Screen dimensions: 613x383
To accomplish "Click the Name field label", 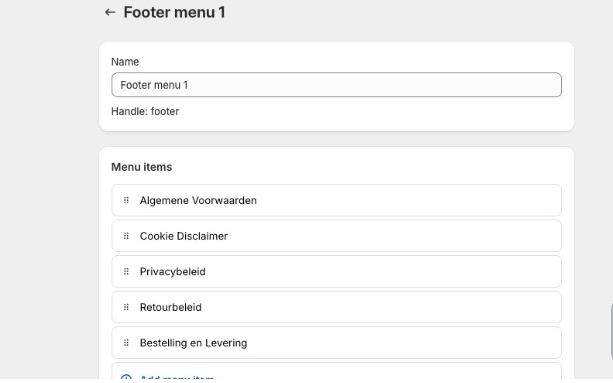I will click(125, 62).
